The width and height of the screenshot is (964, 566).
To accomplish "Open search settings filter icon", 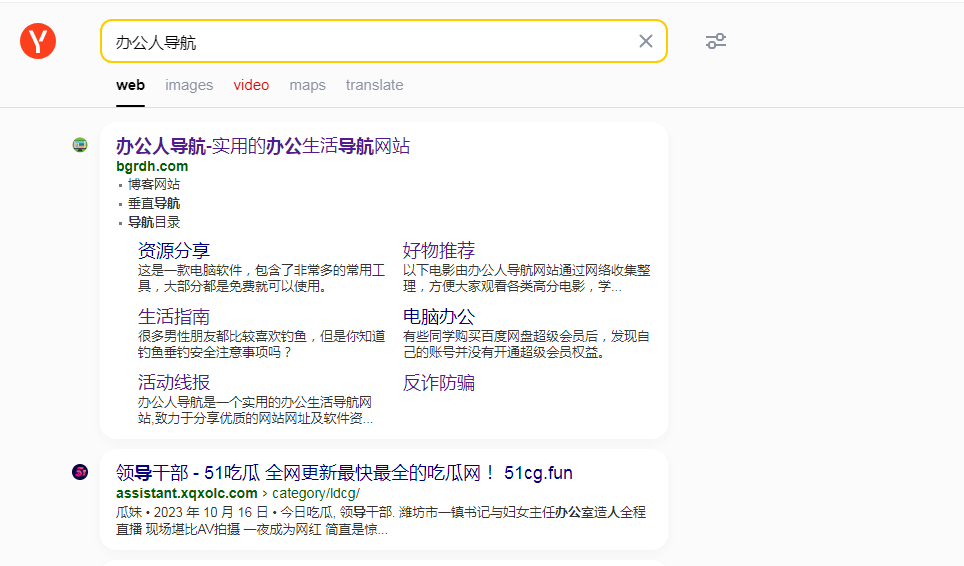I will (x=715, y=41).
